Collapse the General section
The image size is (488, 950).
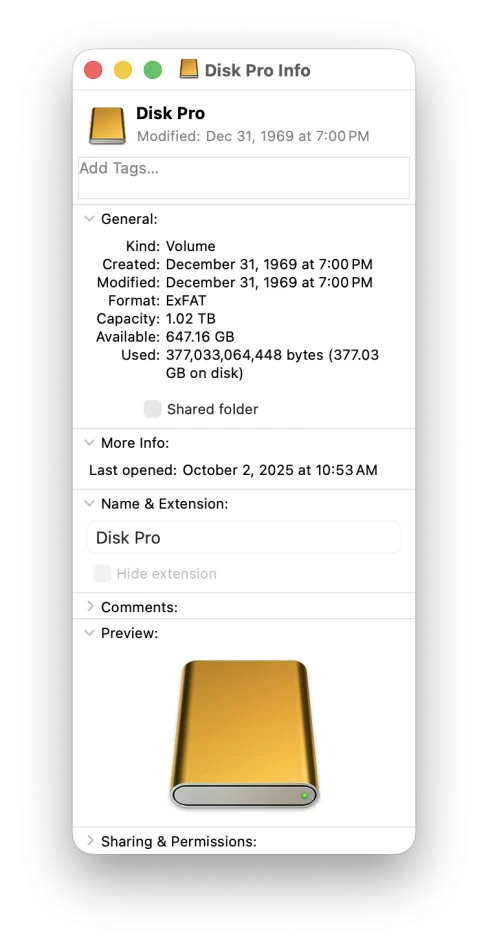[x=90, y=219]
